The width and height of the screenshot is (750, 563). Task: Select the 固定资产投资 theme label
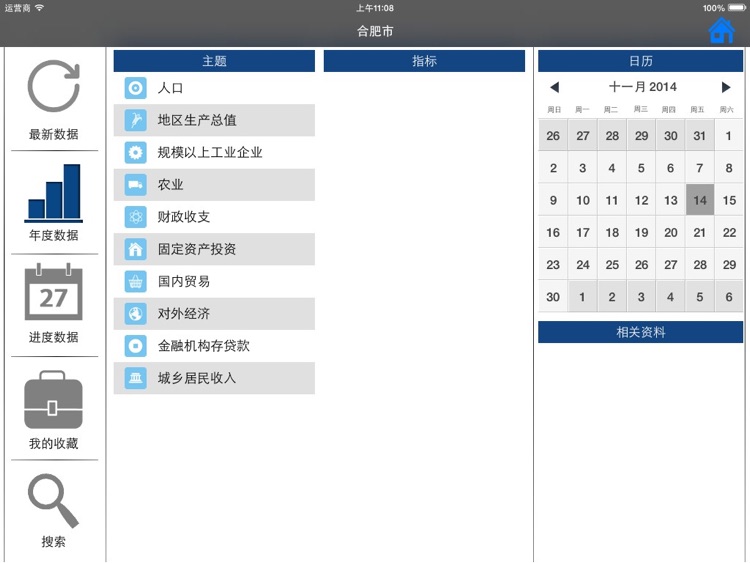[197, 249]
